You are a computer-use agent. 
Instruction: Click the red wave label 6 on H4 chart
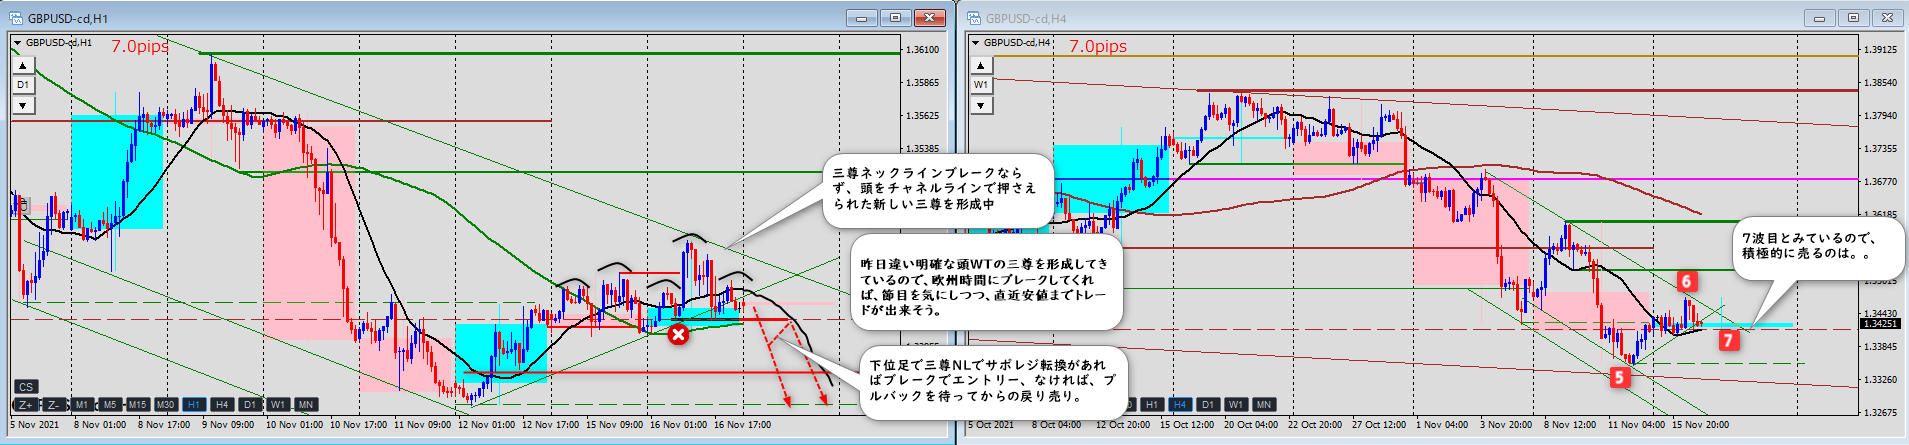click(1686, 281)
